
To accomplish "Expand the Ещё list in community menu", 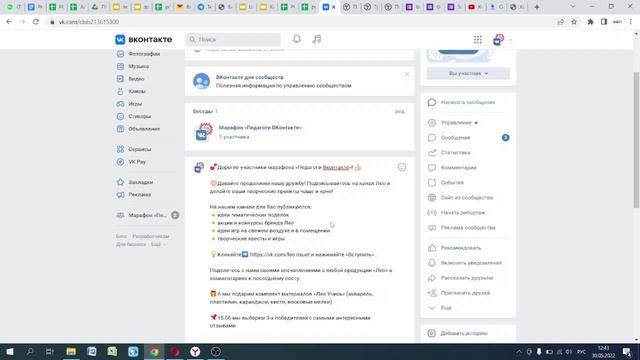I will click(446, 308).
